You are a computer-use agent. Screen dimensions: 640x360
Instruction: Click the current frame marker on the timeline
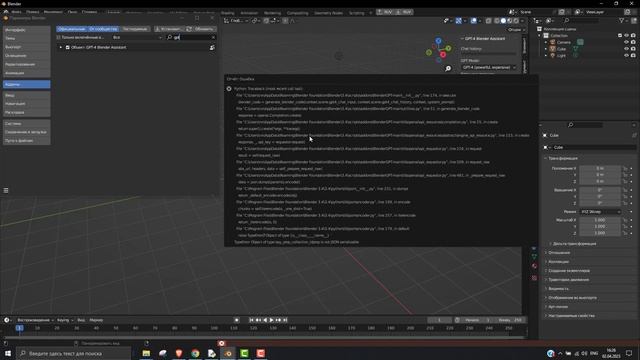19,328
